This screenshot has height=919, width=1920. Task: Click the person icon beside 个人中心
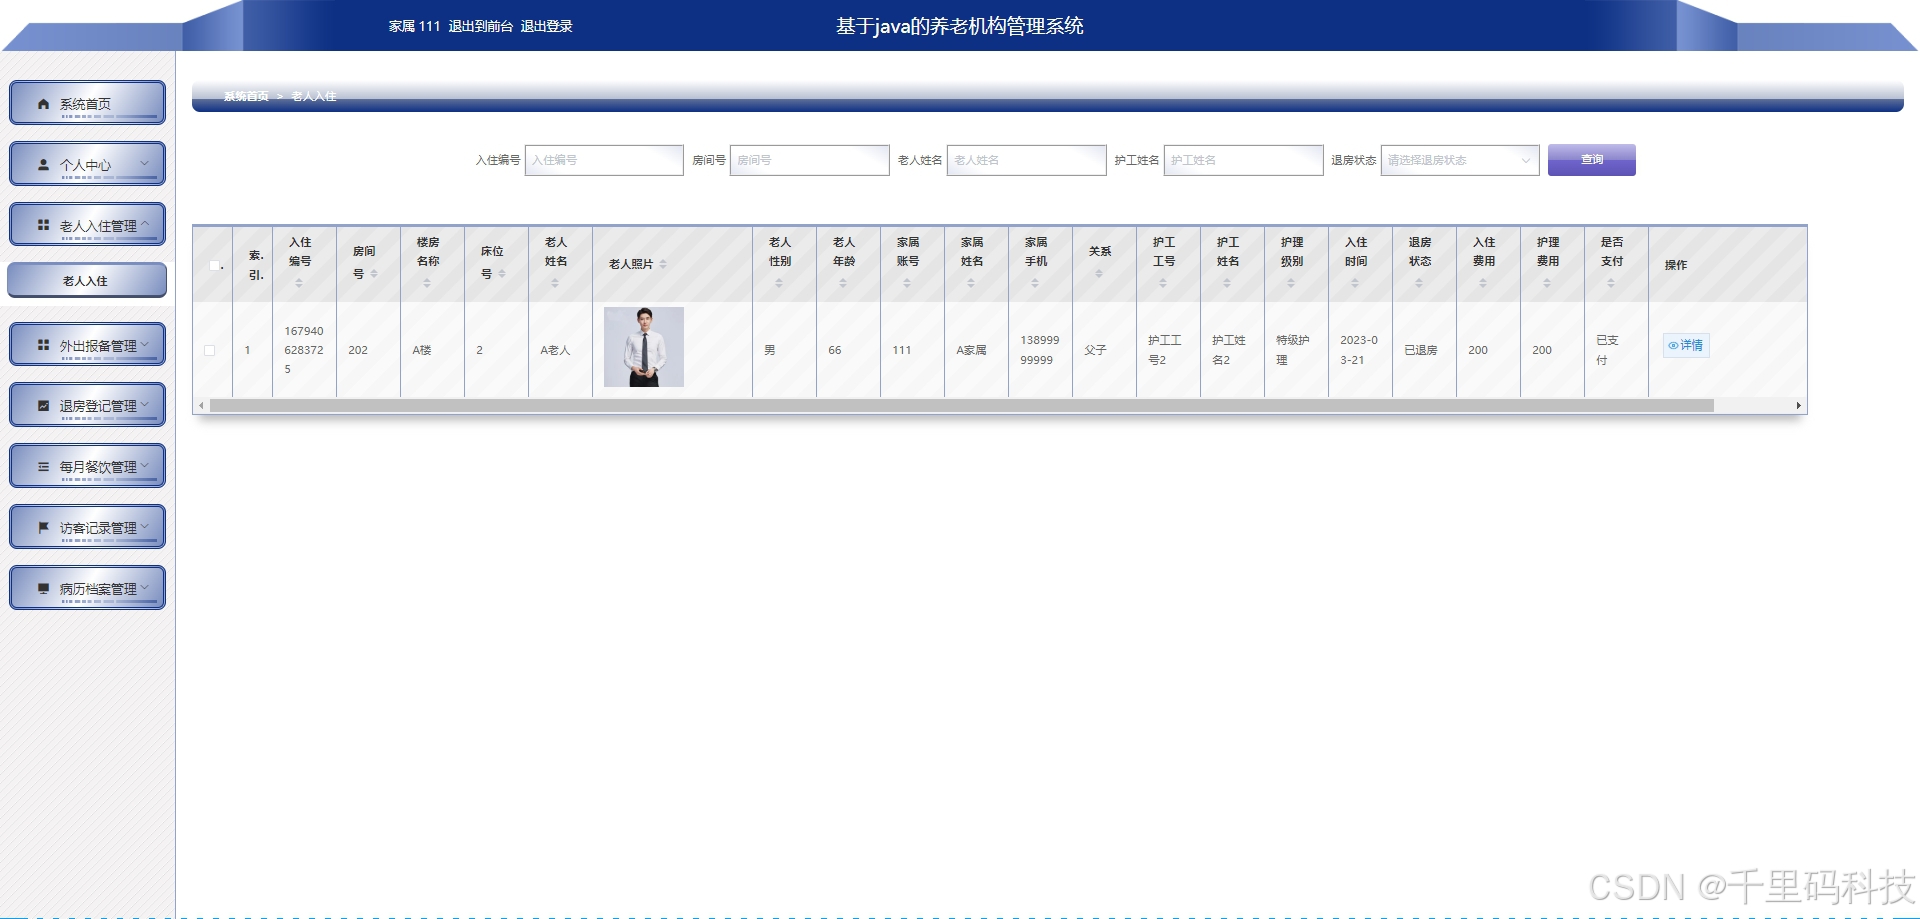click(x=43, y=165)
